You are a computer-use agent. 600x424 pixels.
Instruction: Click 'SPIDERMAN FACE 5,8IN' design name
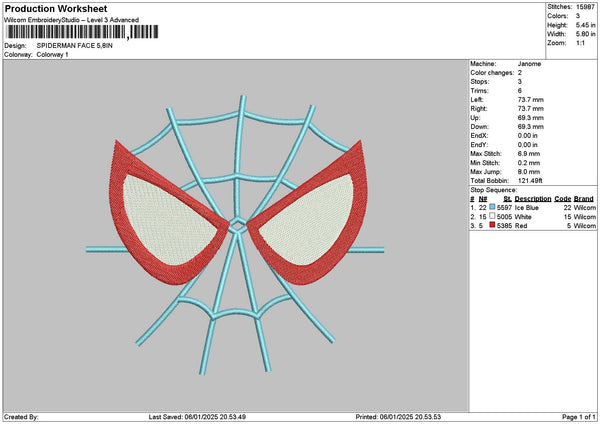75,46
